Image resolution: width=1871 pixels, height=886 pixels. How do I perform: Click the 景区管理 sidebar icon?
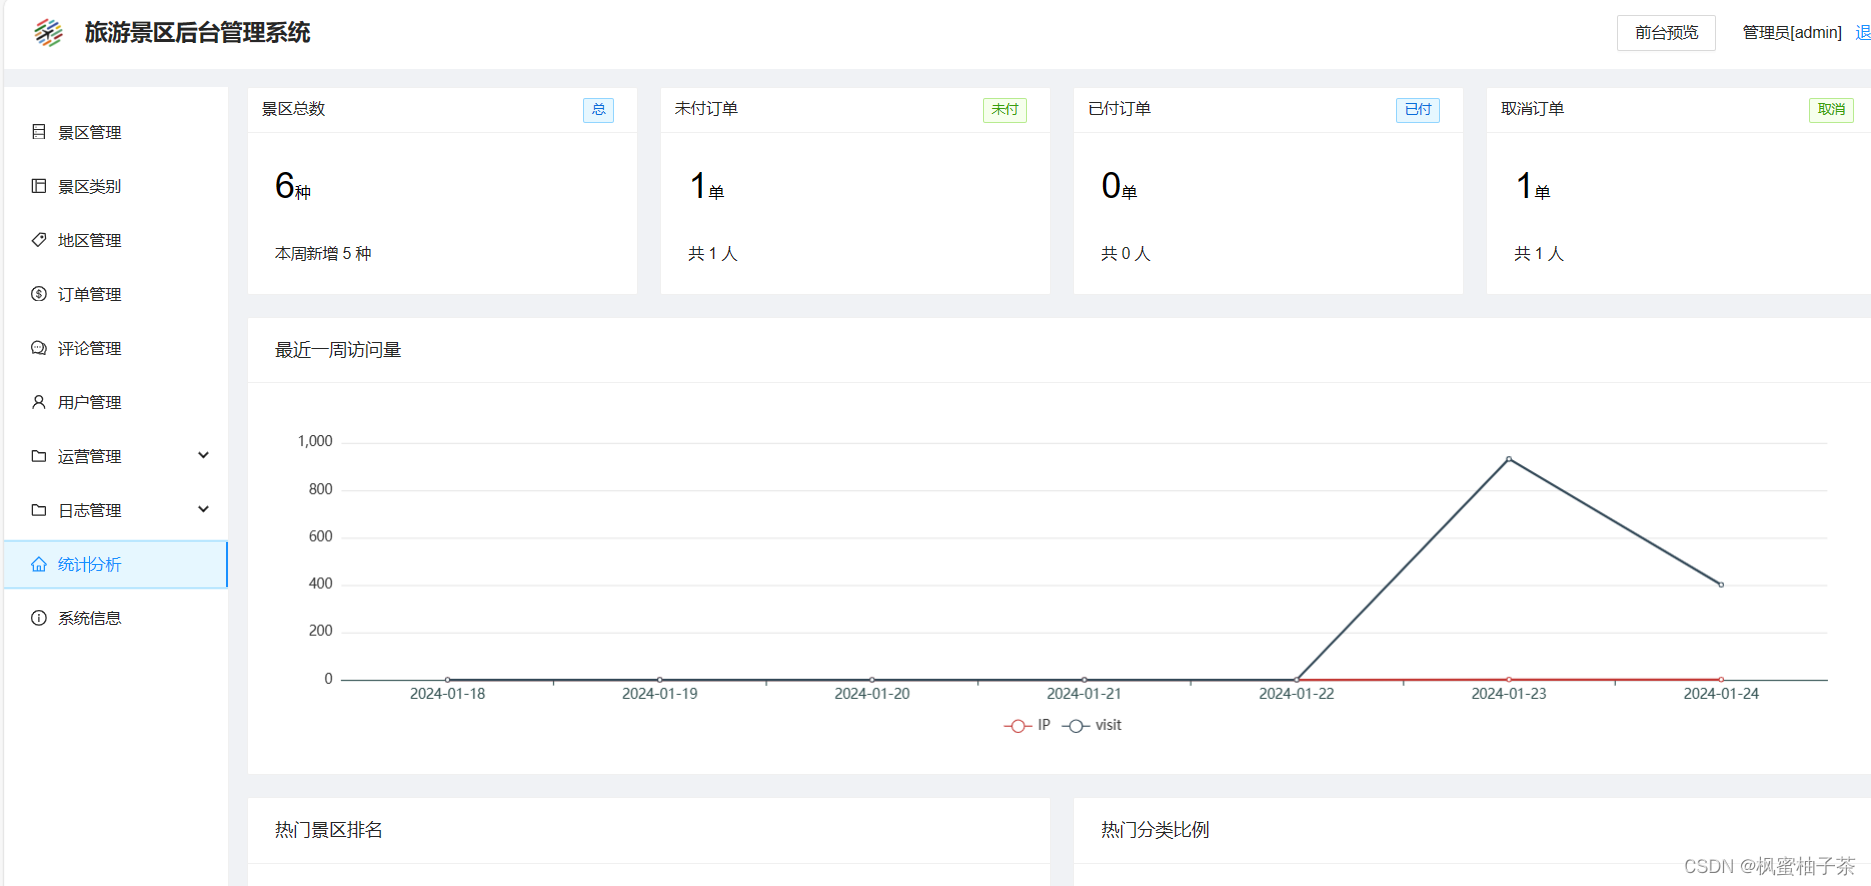39,132
